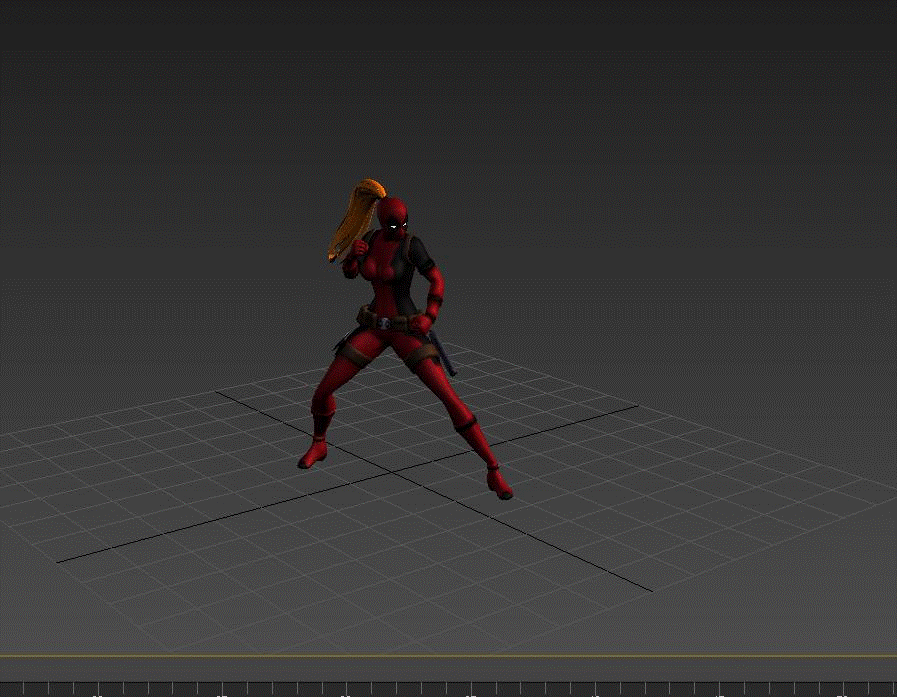This screenshot has height=697, width=897.
Task: Click the time slider track above the ruler
Action: pyautogui.click(x=448, y=668)
